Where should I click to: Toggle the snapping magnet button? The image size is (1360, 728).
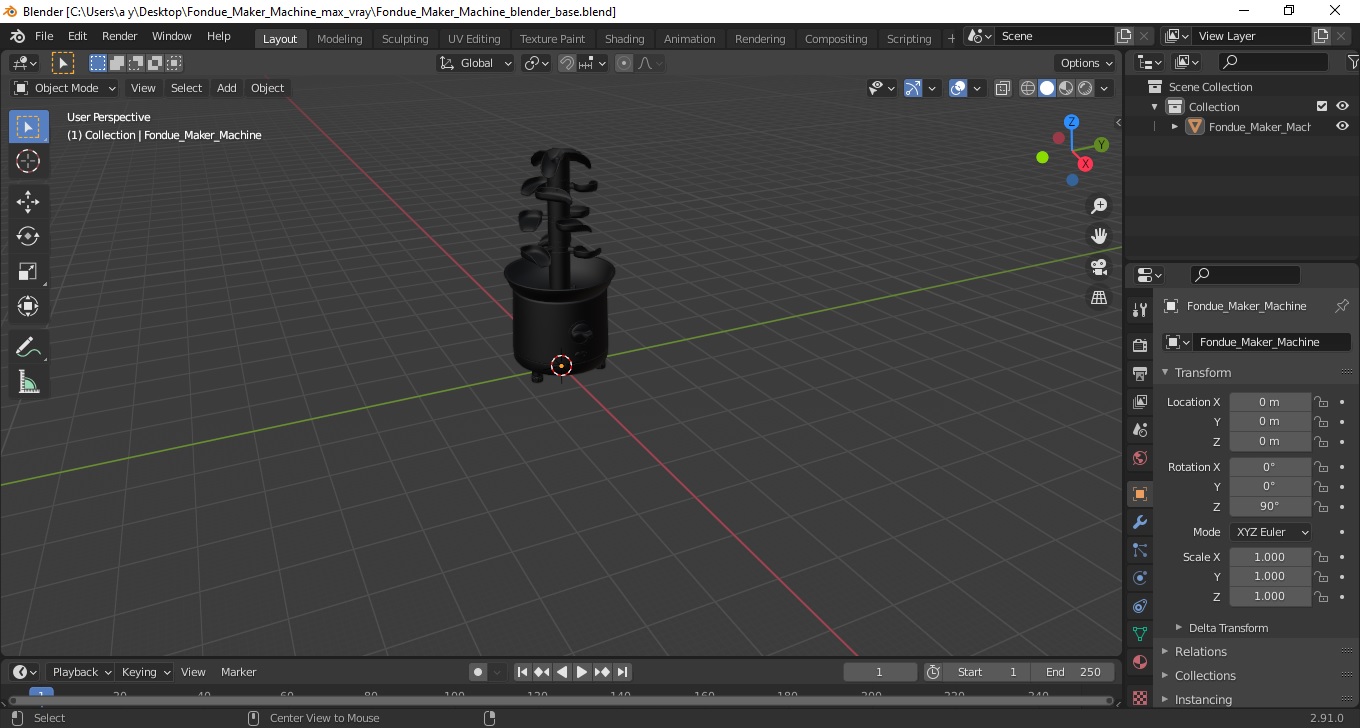[x=567, y=63]
